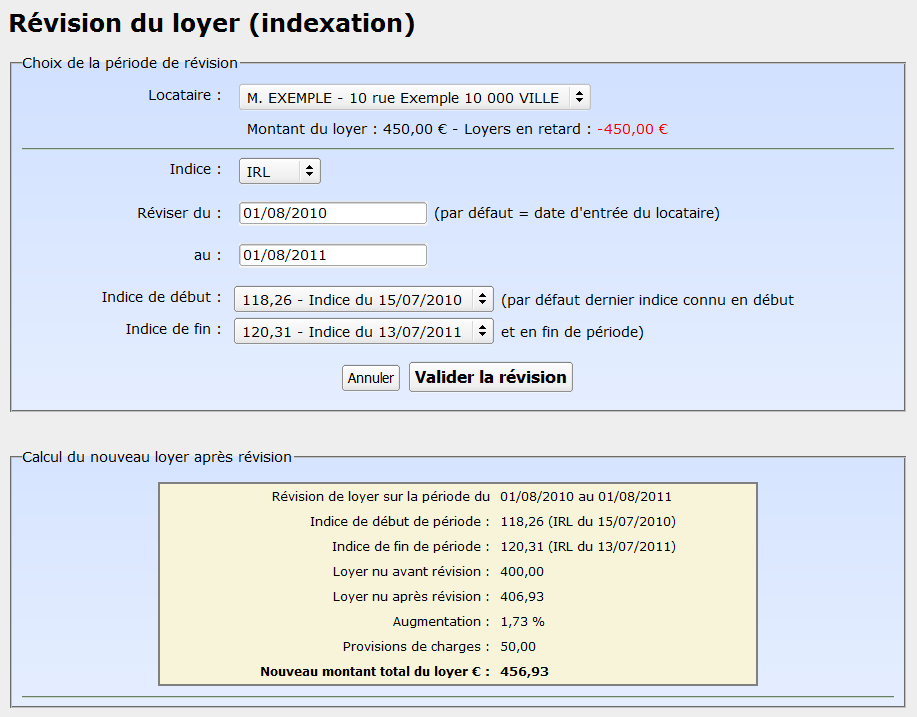
Task: Open the Locataire tenant dropdown
Action: [x=414, y=98]
